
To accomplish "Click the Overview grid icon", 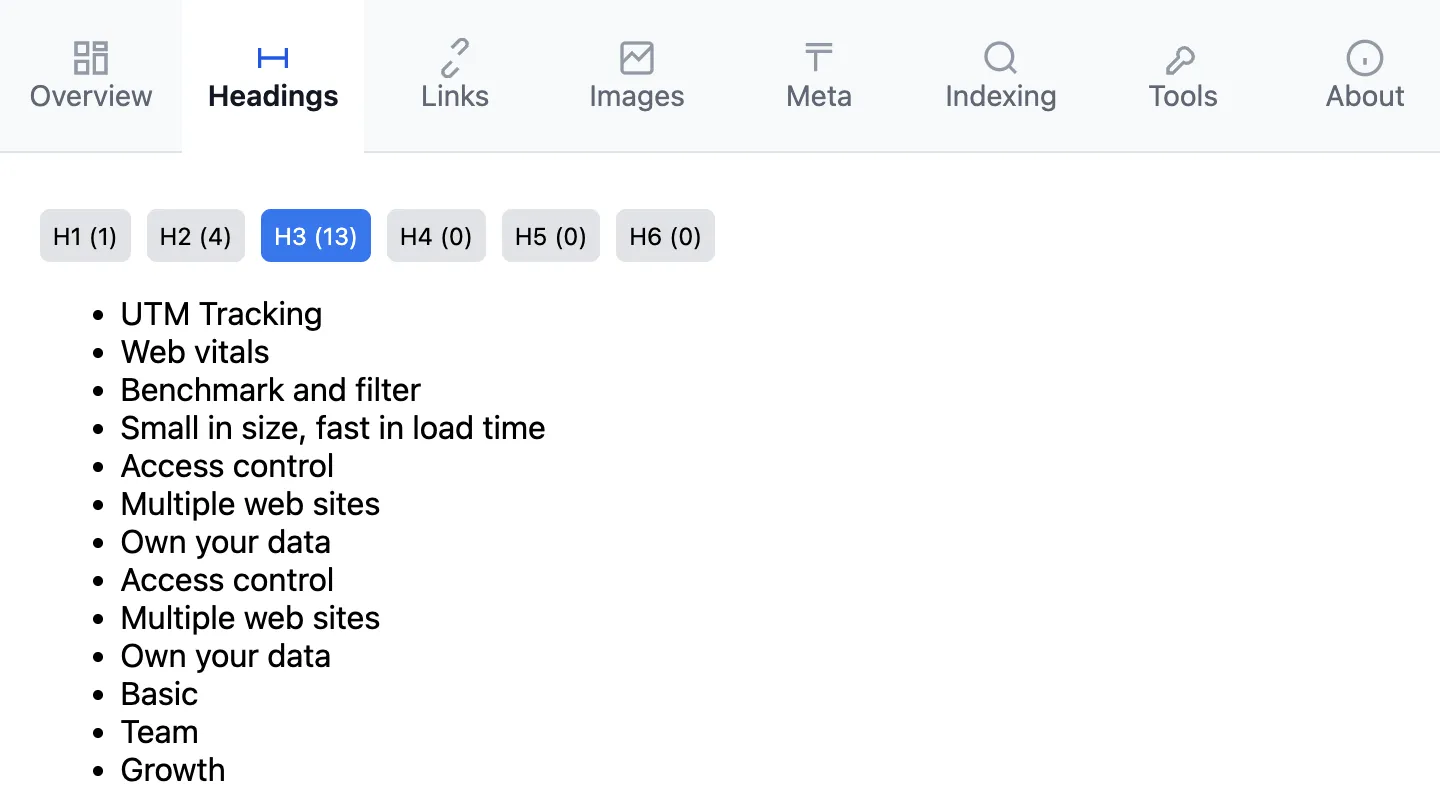I will point(91,58).
